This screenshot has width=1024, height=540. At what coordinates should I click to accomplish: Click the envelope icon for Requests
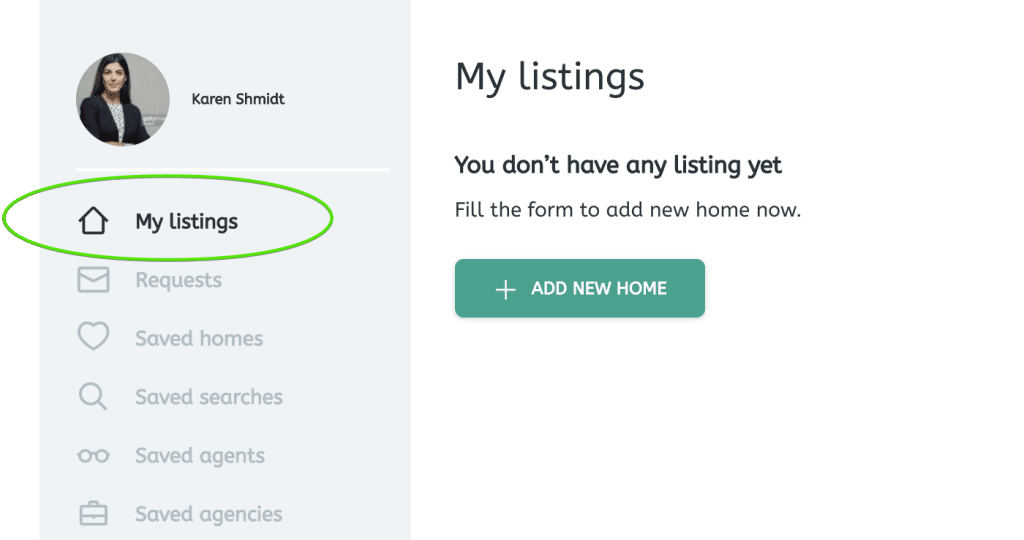(x=93, y=280)
